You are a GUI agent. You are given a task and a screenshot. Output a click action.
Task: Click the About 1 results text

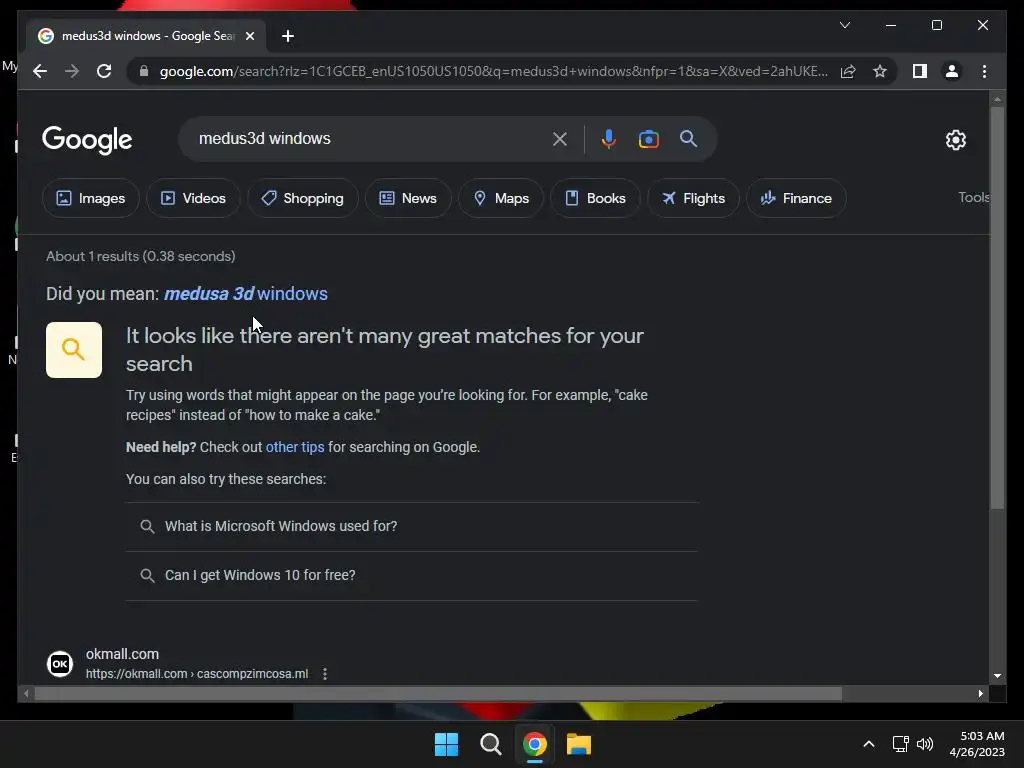[x=140, y=257]
